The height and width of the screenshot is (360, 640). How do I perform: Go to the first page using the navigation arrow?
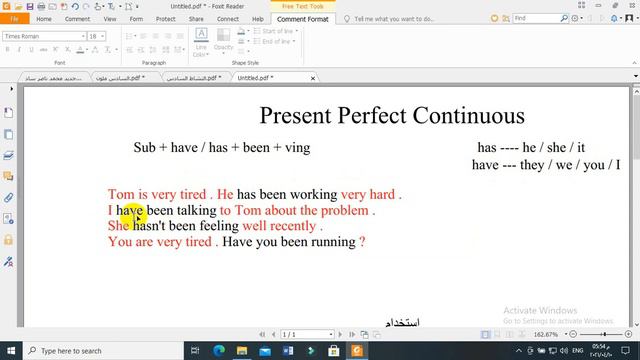[x=262, y=334]
